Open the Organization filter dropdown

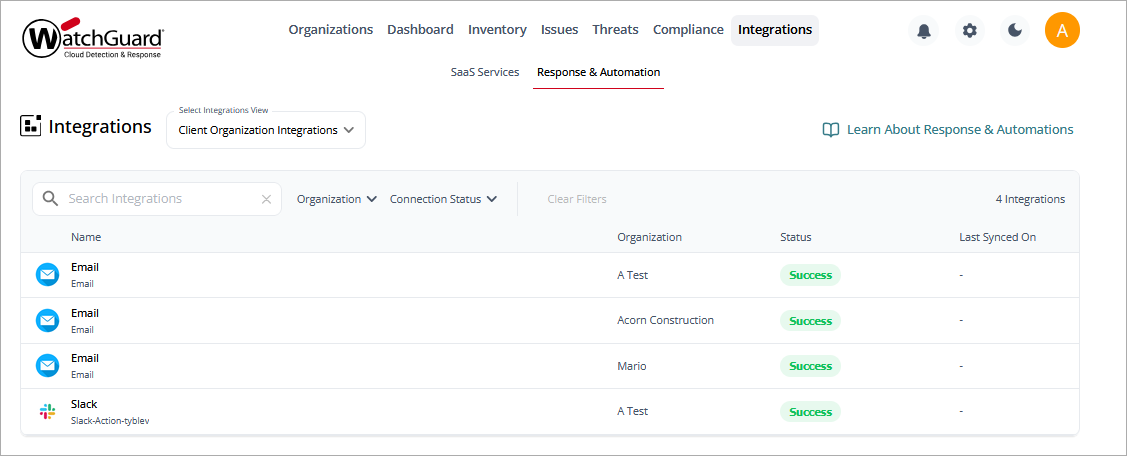pyautogui.click(x=337, y=199)
